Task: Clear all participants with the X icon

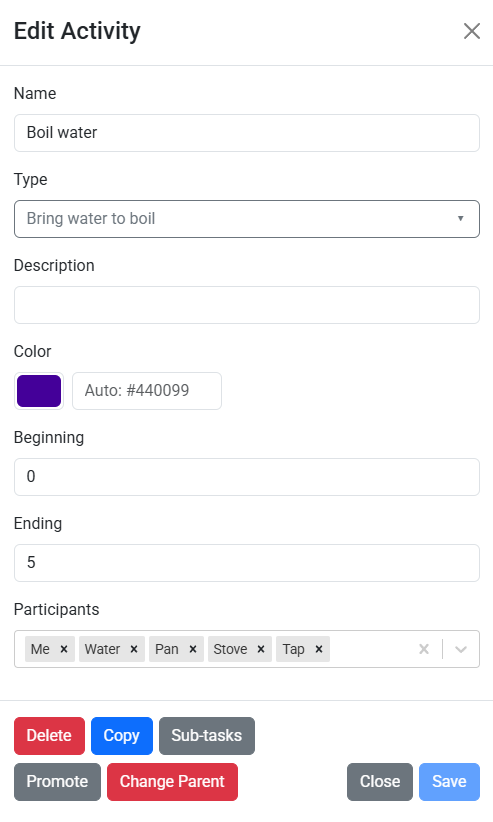Action: pos(424,649)
